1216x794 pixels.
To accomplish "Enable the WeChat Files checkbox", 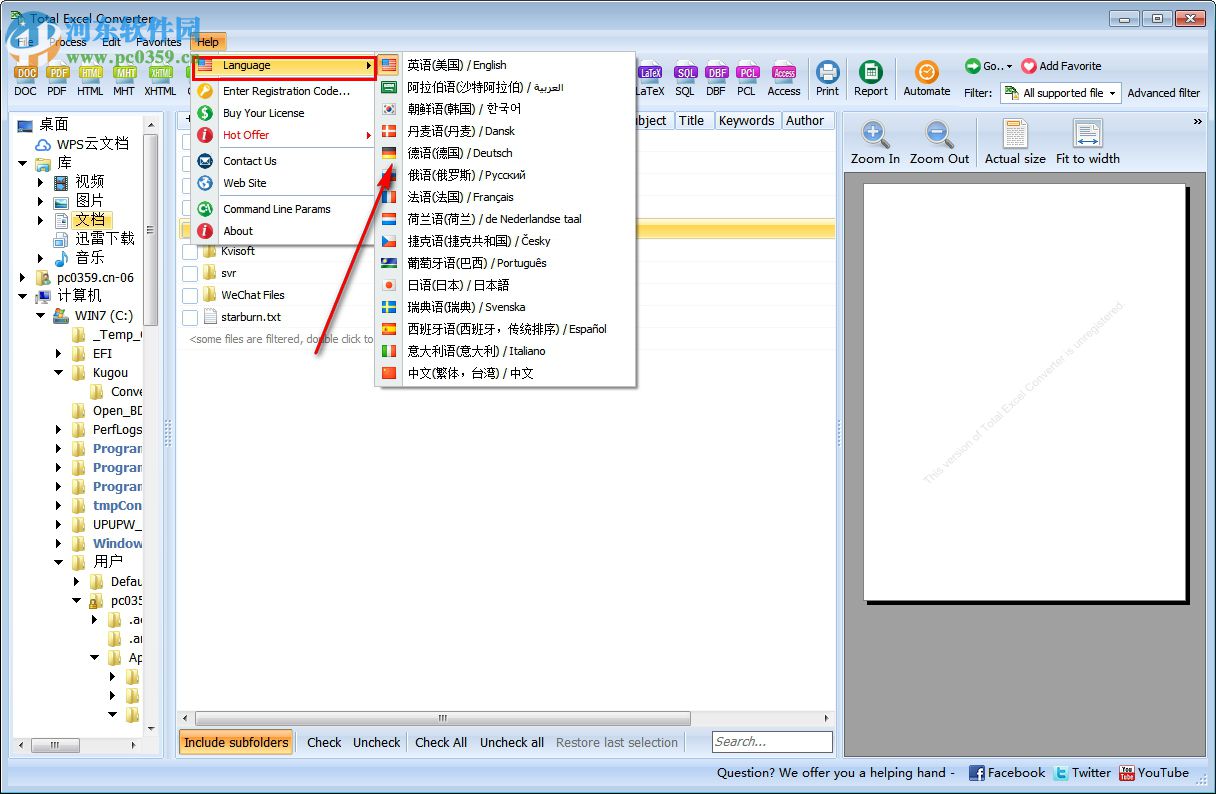I will click(x=190, y=294).
